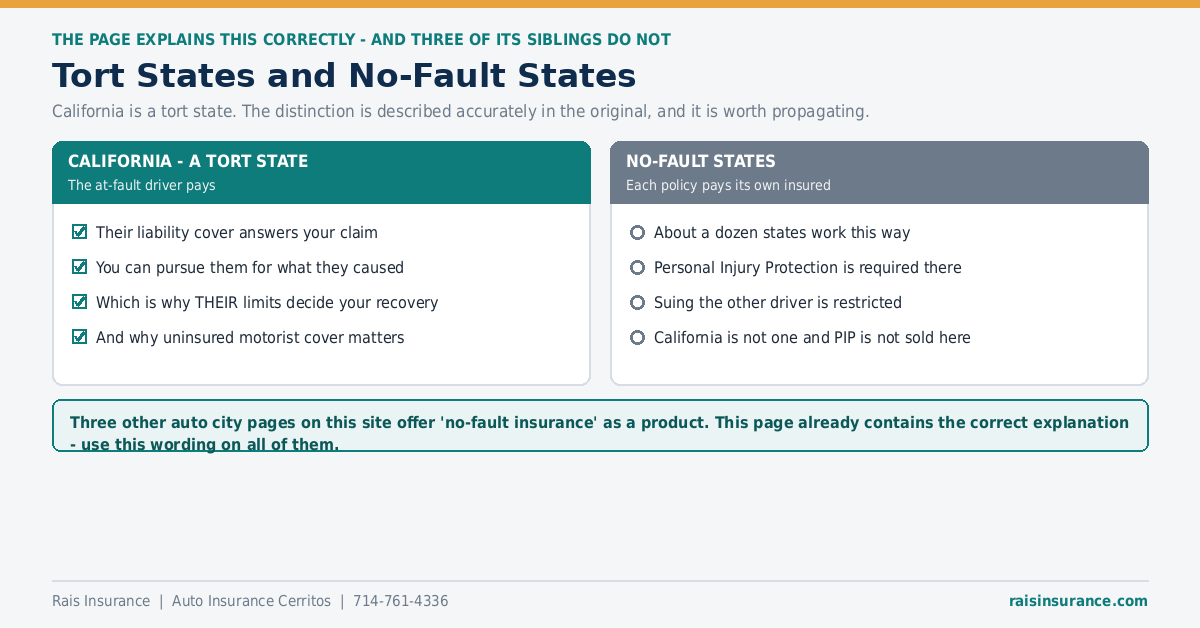Click 'Rais Insurance' in the footer
Screen dimensions: 1200x628
(101, 601)
